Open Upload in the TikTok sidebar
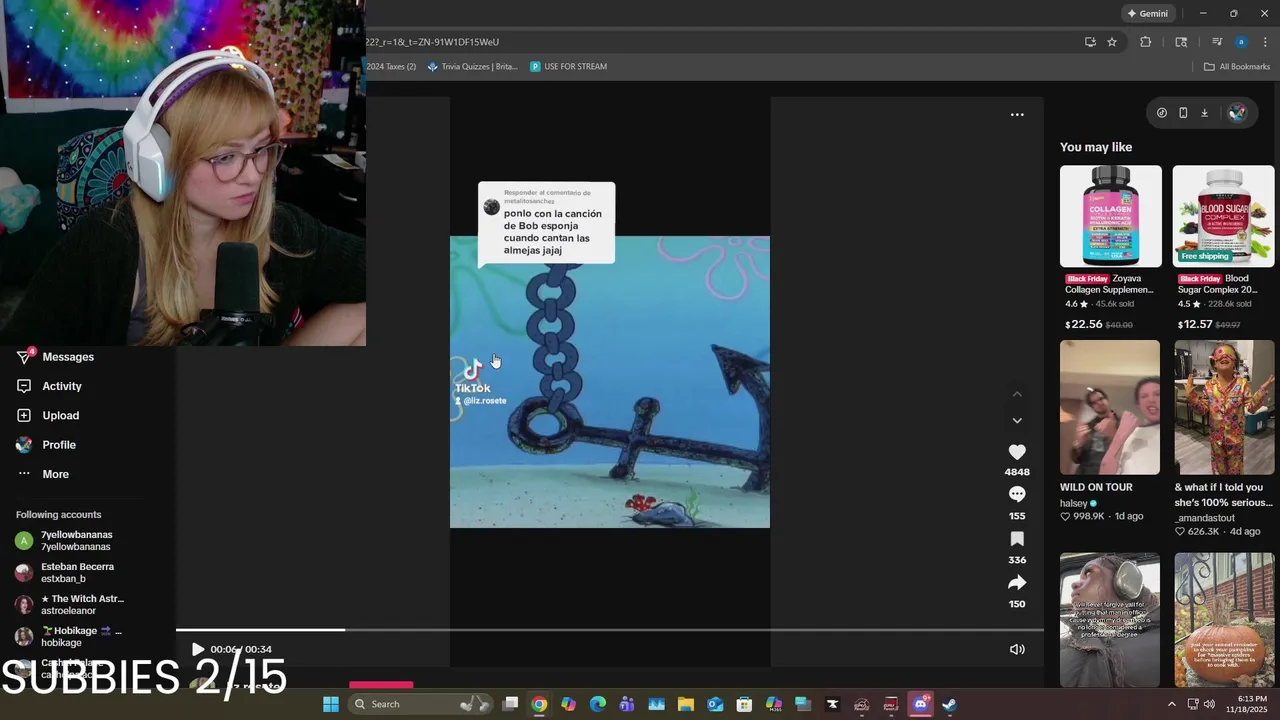The height and width of the screenshot is (720, 1280). (48, 415)
